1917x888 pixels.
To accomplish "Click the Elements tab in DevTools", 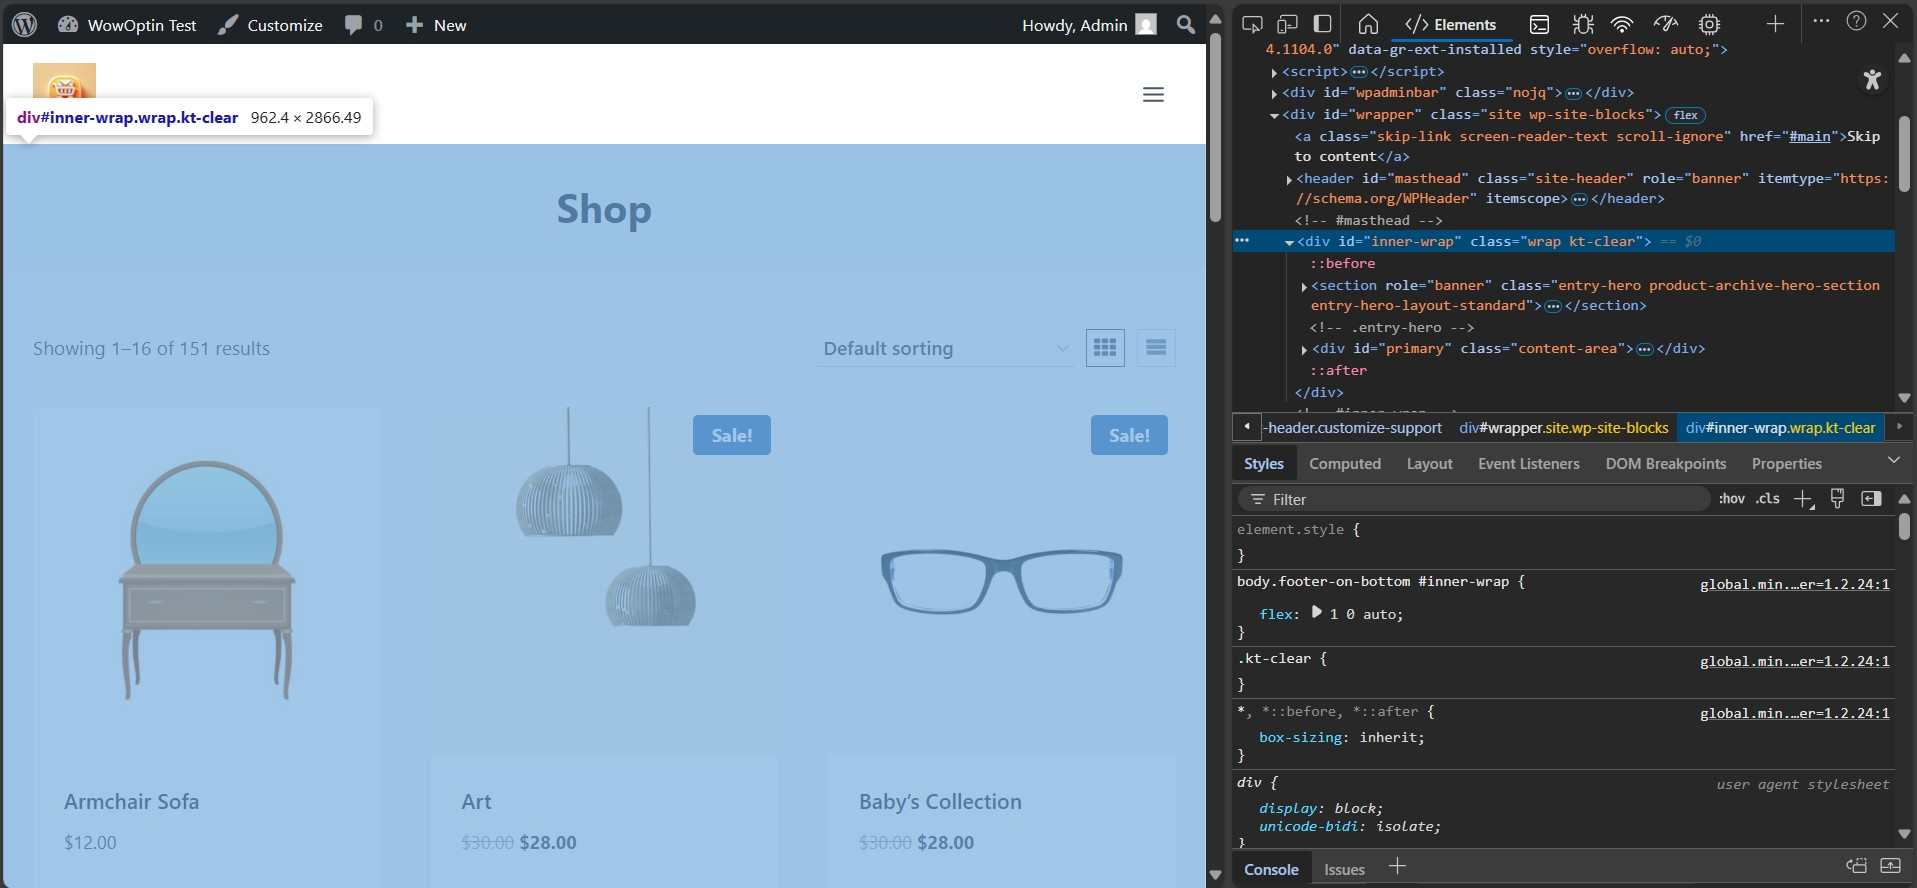I will (1451, 24).
